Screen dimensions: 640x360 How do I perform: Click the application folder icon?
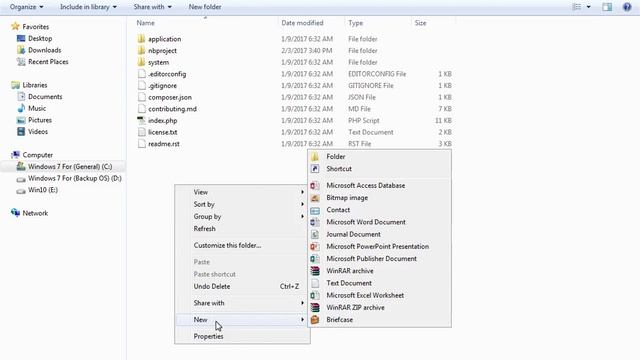(x=141, y=39)
